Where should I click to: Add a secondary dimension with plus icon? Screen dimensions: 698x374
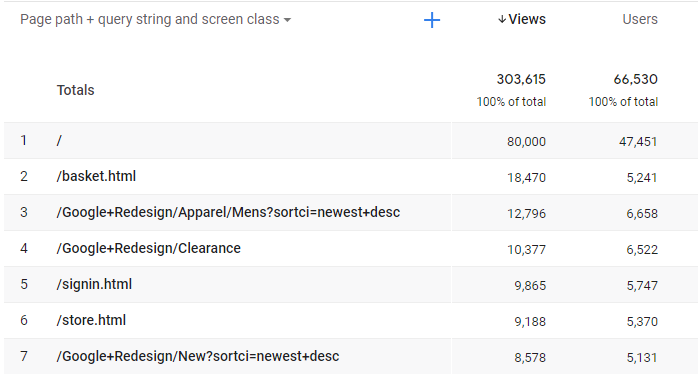click(x=432, y=20)
